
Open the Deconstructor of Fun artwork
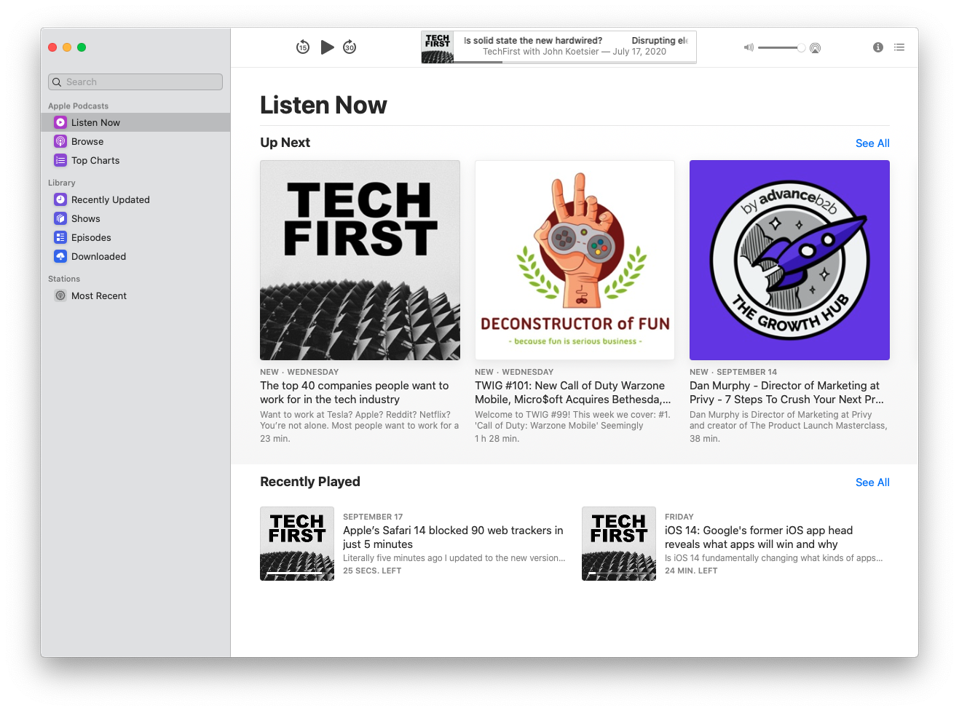point(575,260)
